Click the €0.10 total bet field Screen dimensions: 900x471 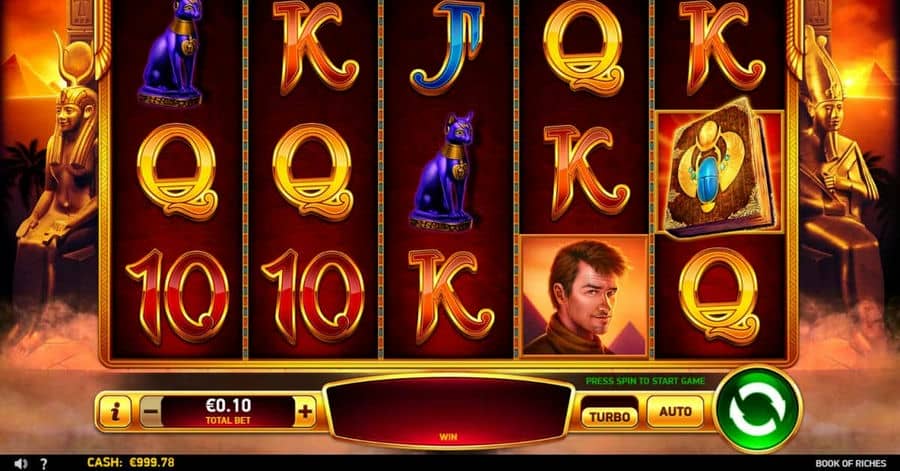[228, 411]
